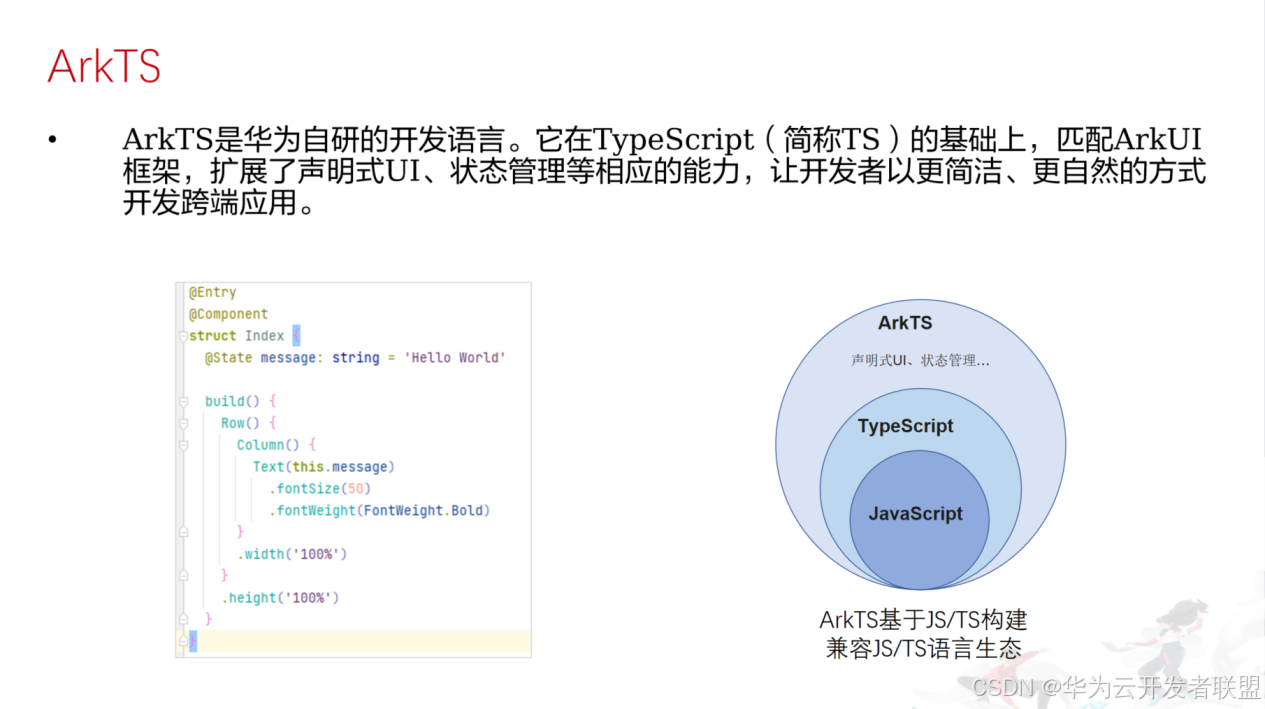This screenshot has width=1265, height=709.
Task: Collapse the fold marker beside 'struct Index'
Action: (x=182, y=336)
